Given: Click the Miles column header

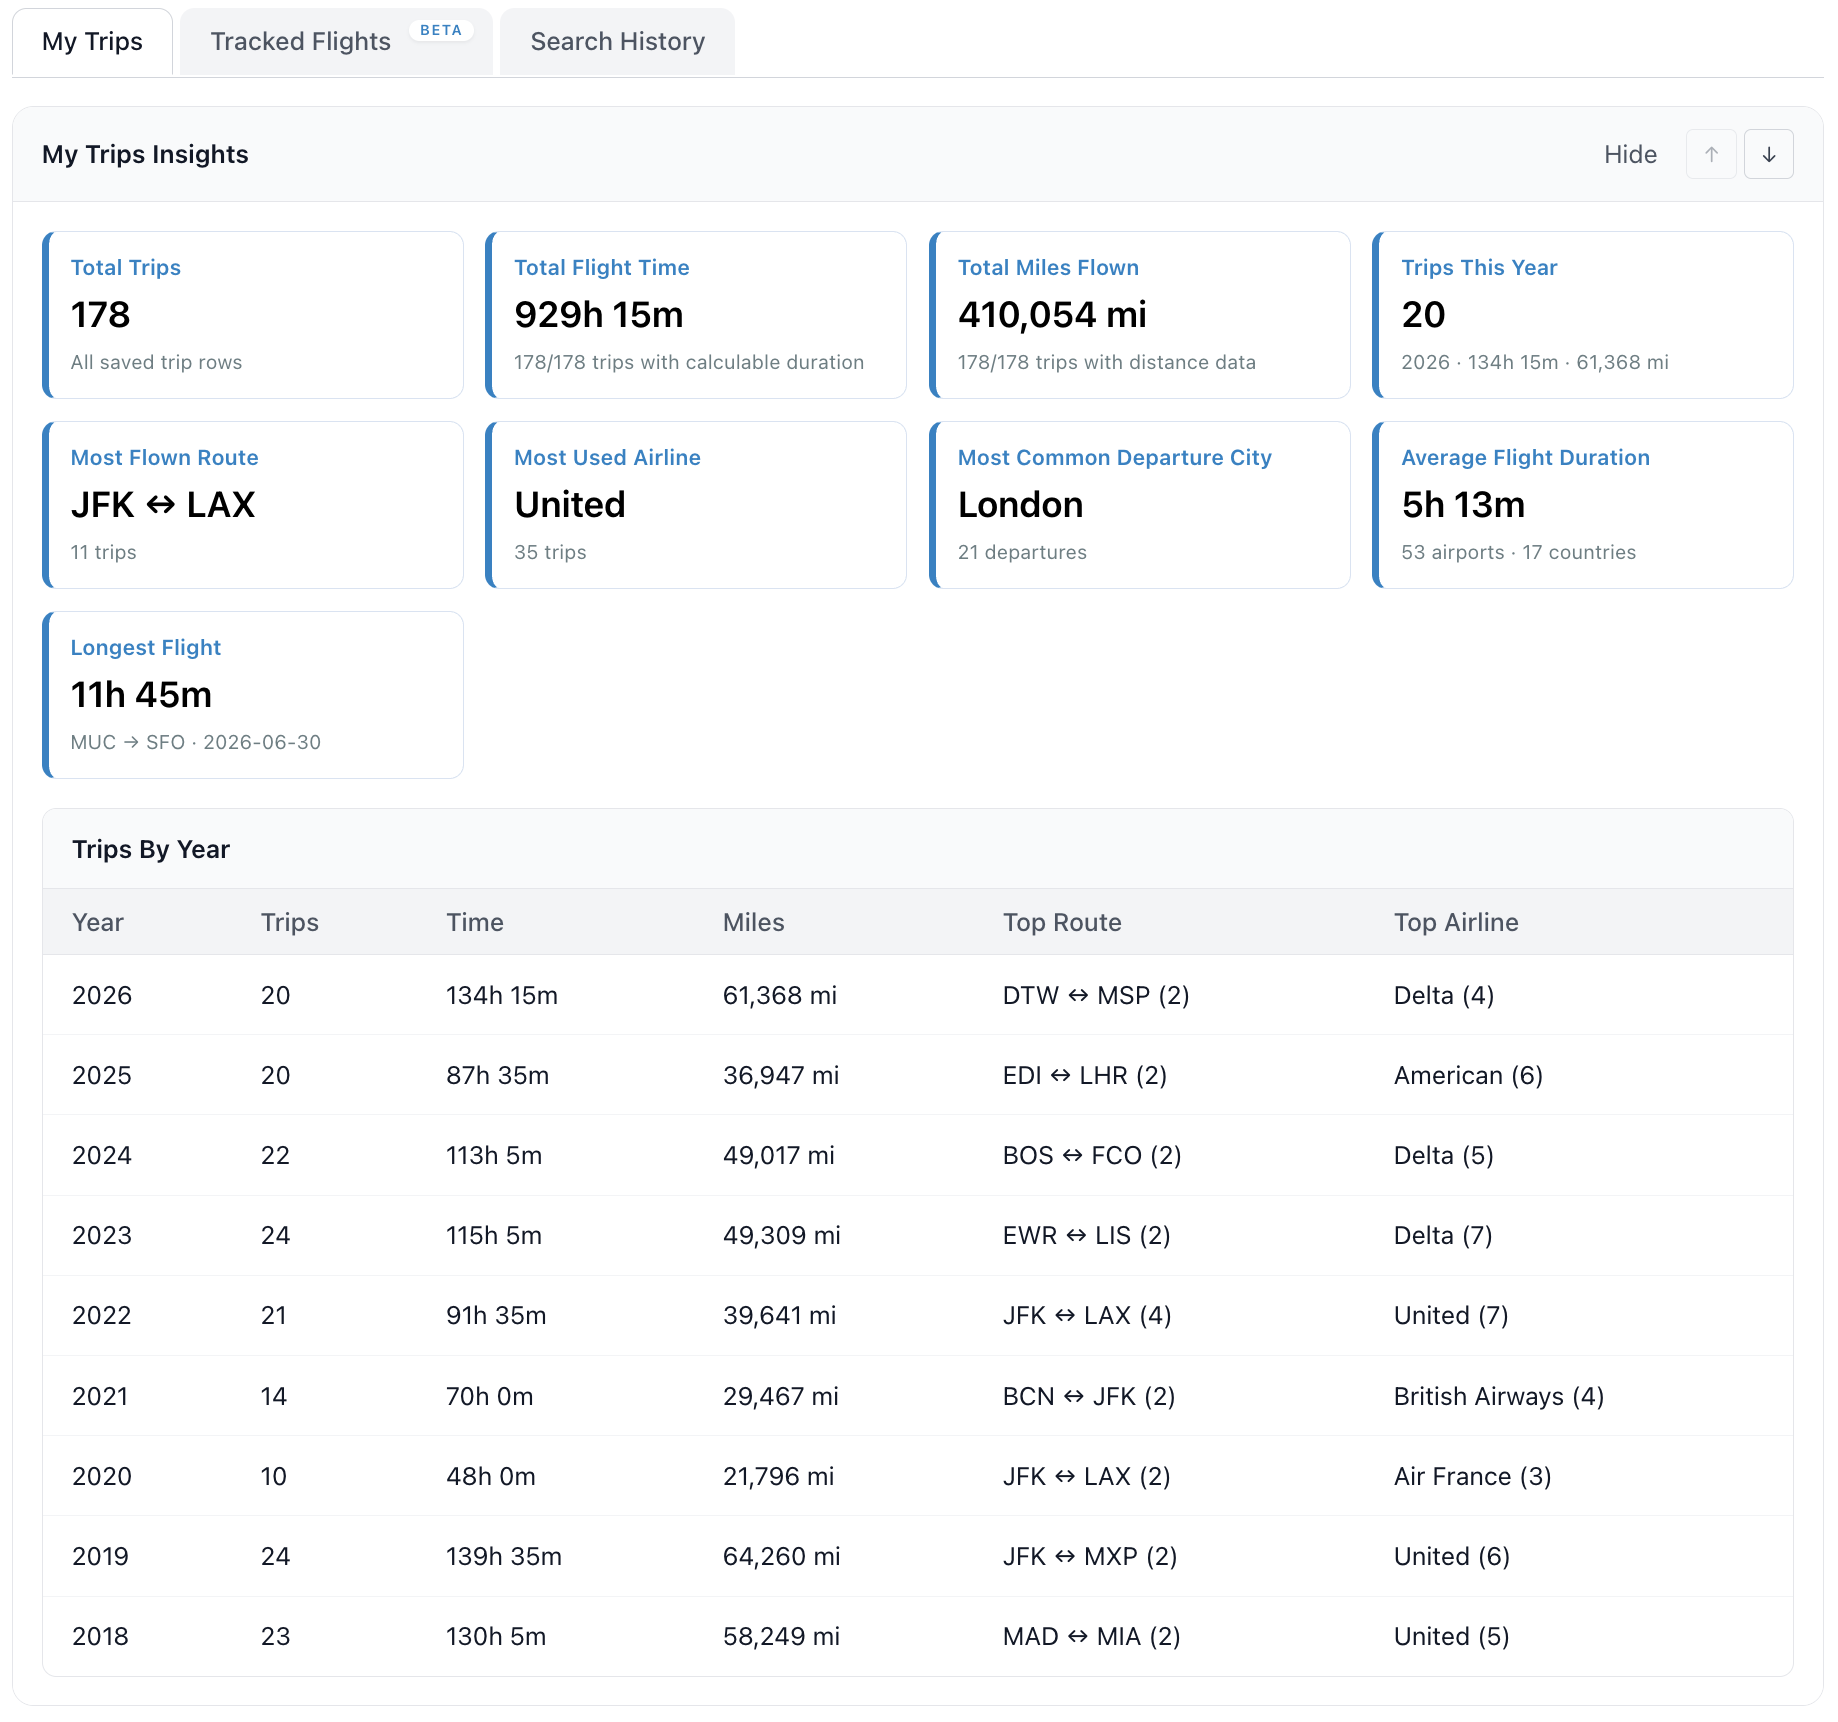Looking at the screenshot, I should pyautogui.click(x=754, y=922).
